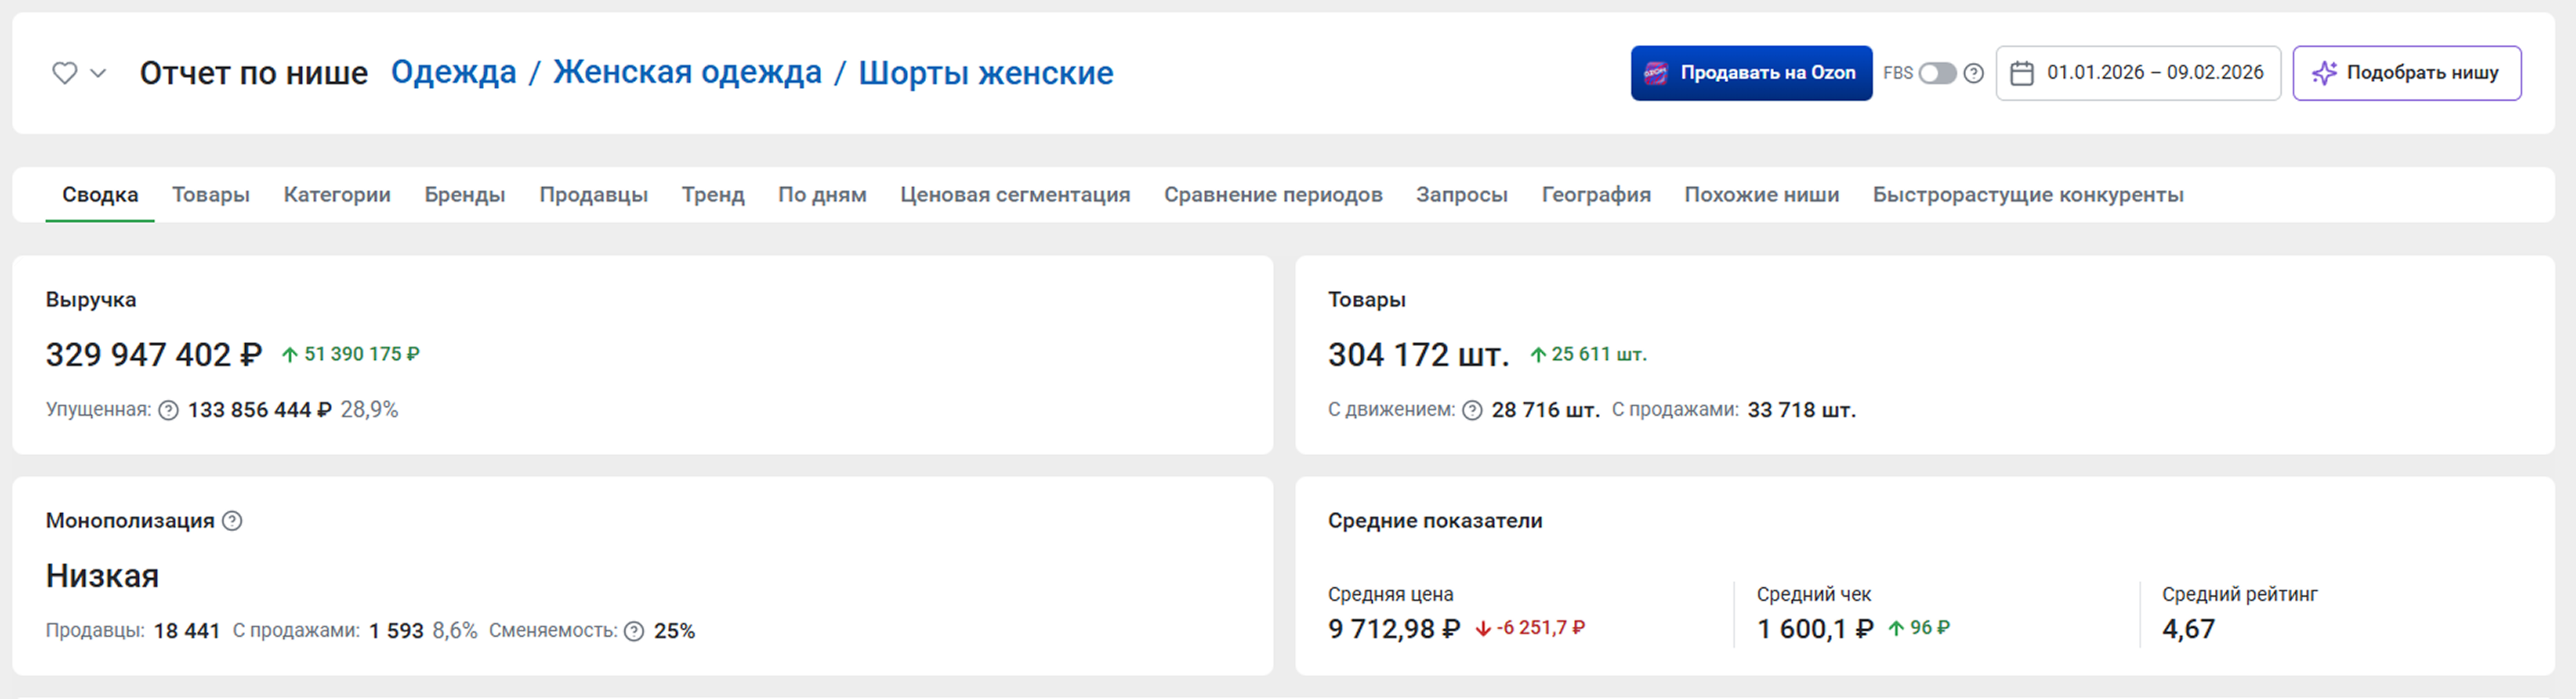Go to Женская одежда breadcrumb category
Image resolution: width=2576 pixels, height=699 pixels.
pyautogui.click(x=687, y=73)
